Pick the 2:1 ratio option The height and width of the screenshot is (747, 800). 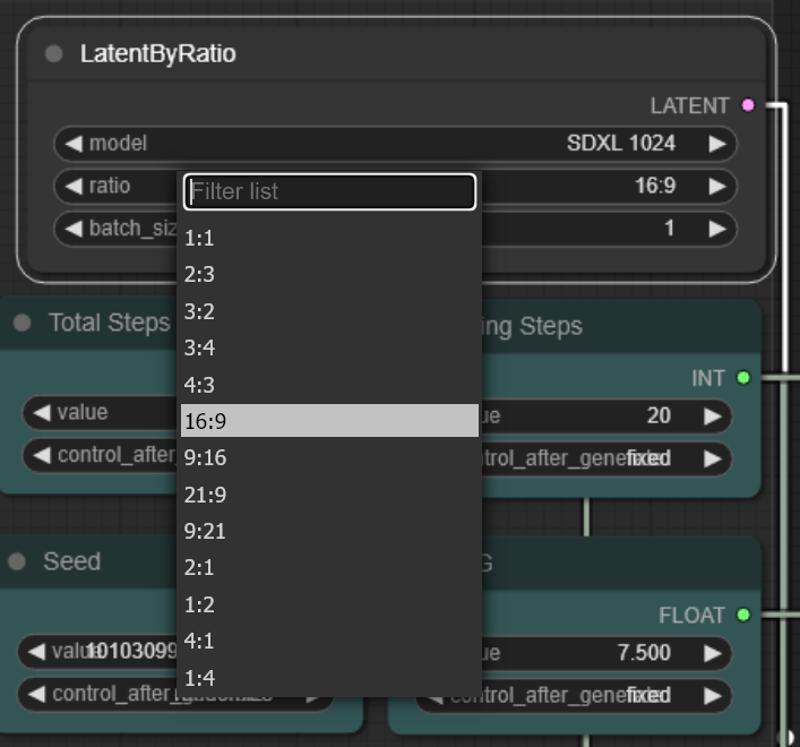coord(330,567)
